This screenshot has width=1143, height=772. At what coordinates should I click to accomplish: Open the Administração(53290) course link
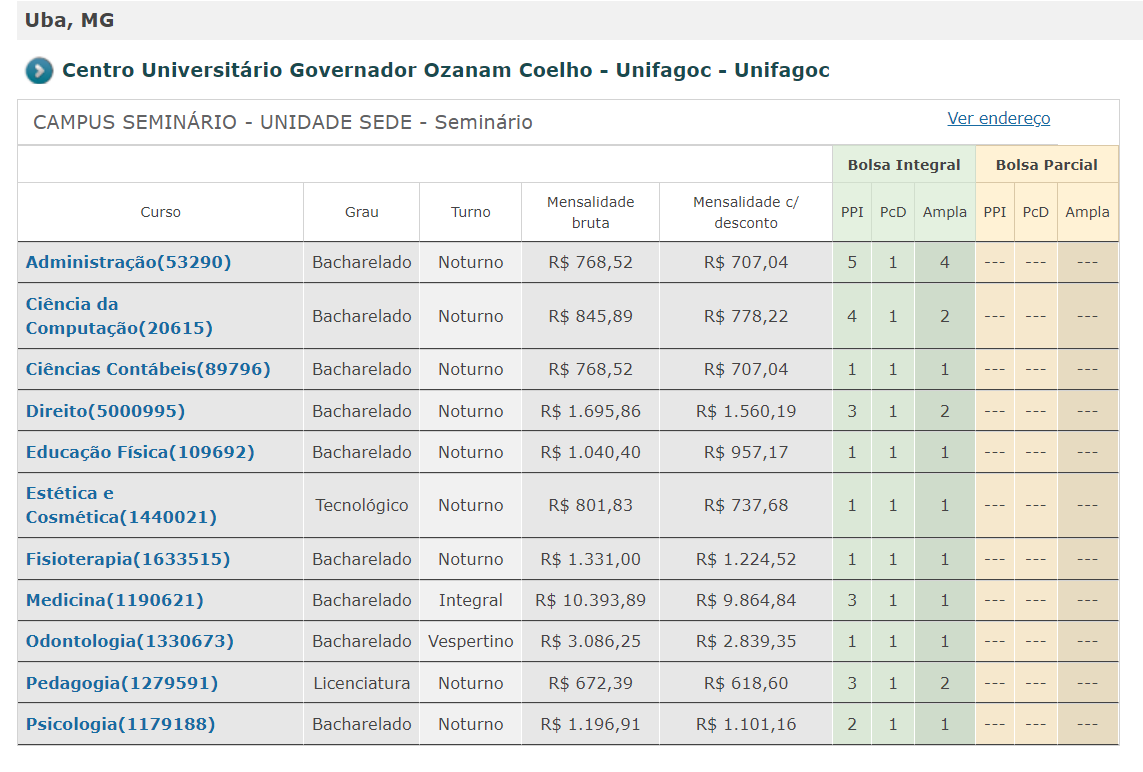tap(128, 262)
